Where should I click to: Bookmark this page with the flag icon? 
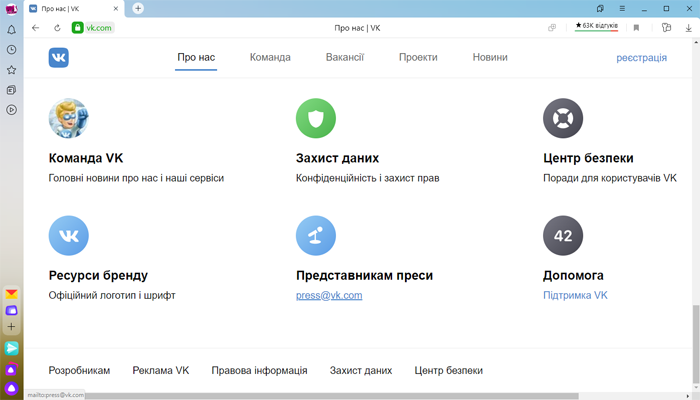tap(637, 28)
